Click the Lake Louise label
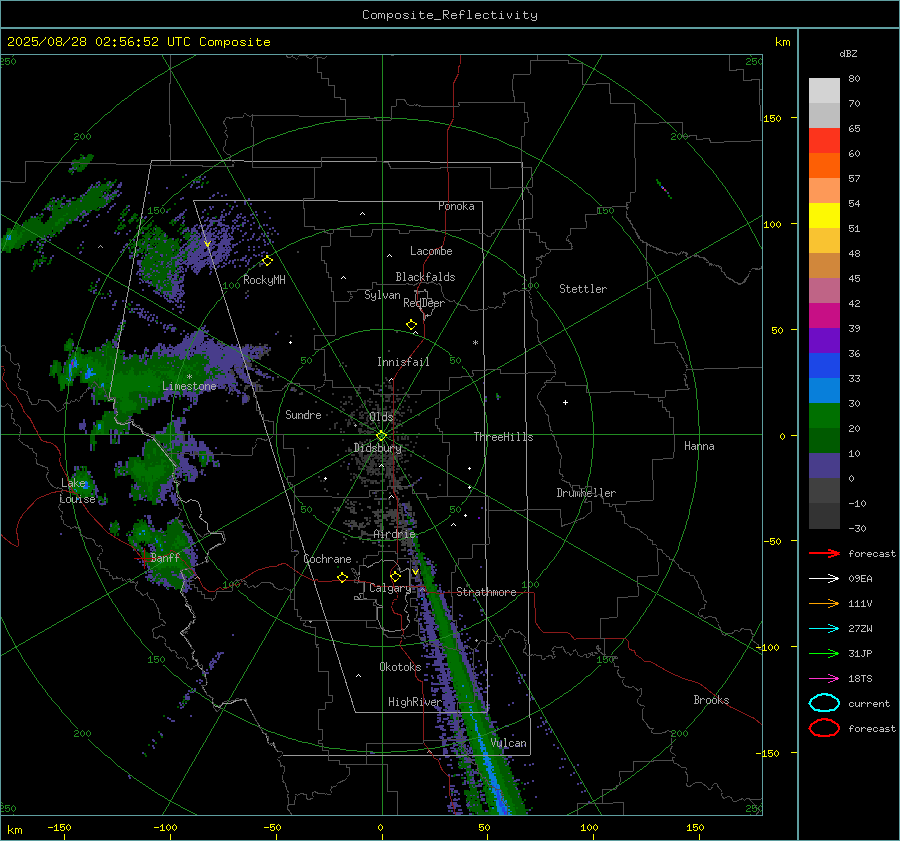The image size is (900, 841). pos(77,491)
